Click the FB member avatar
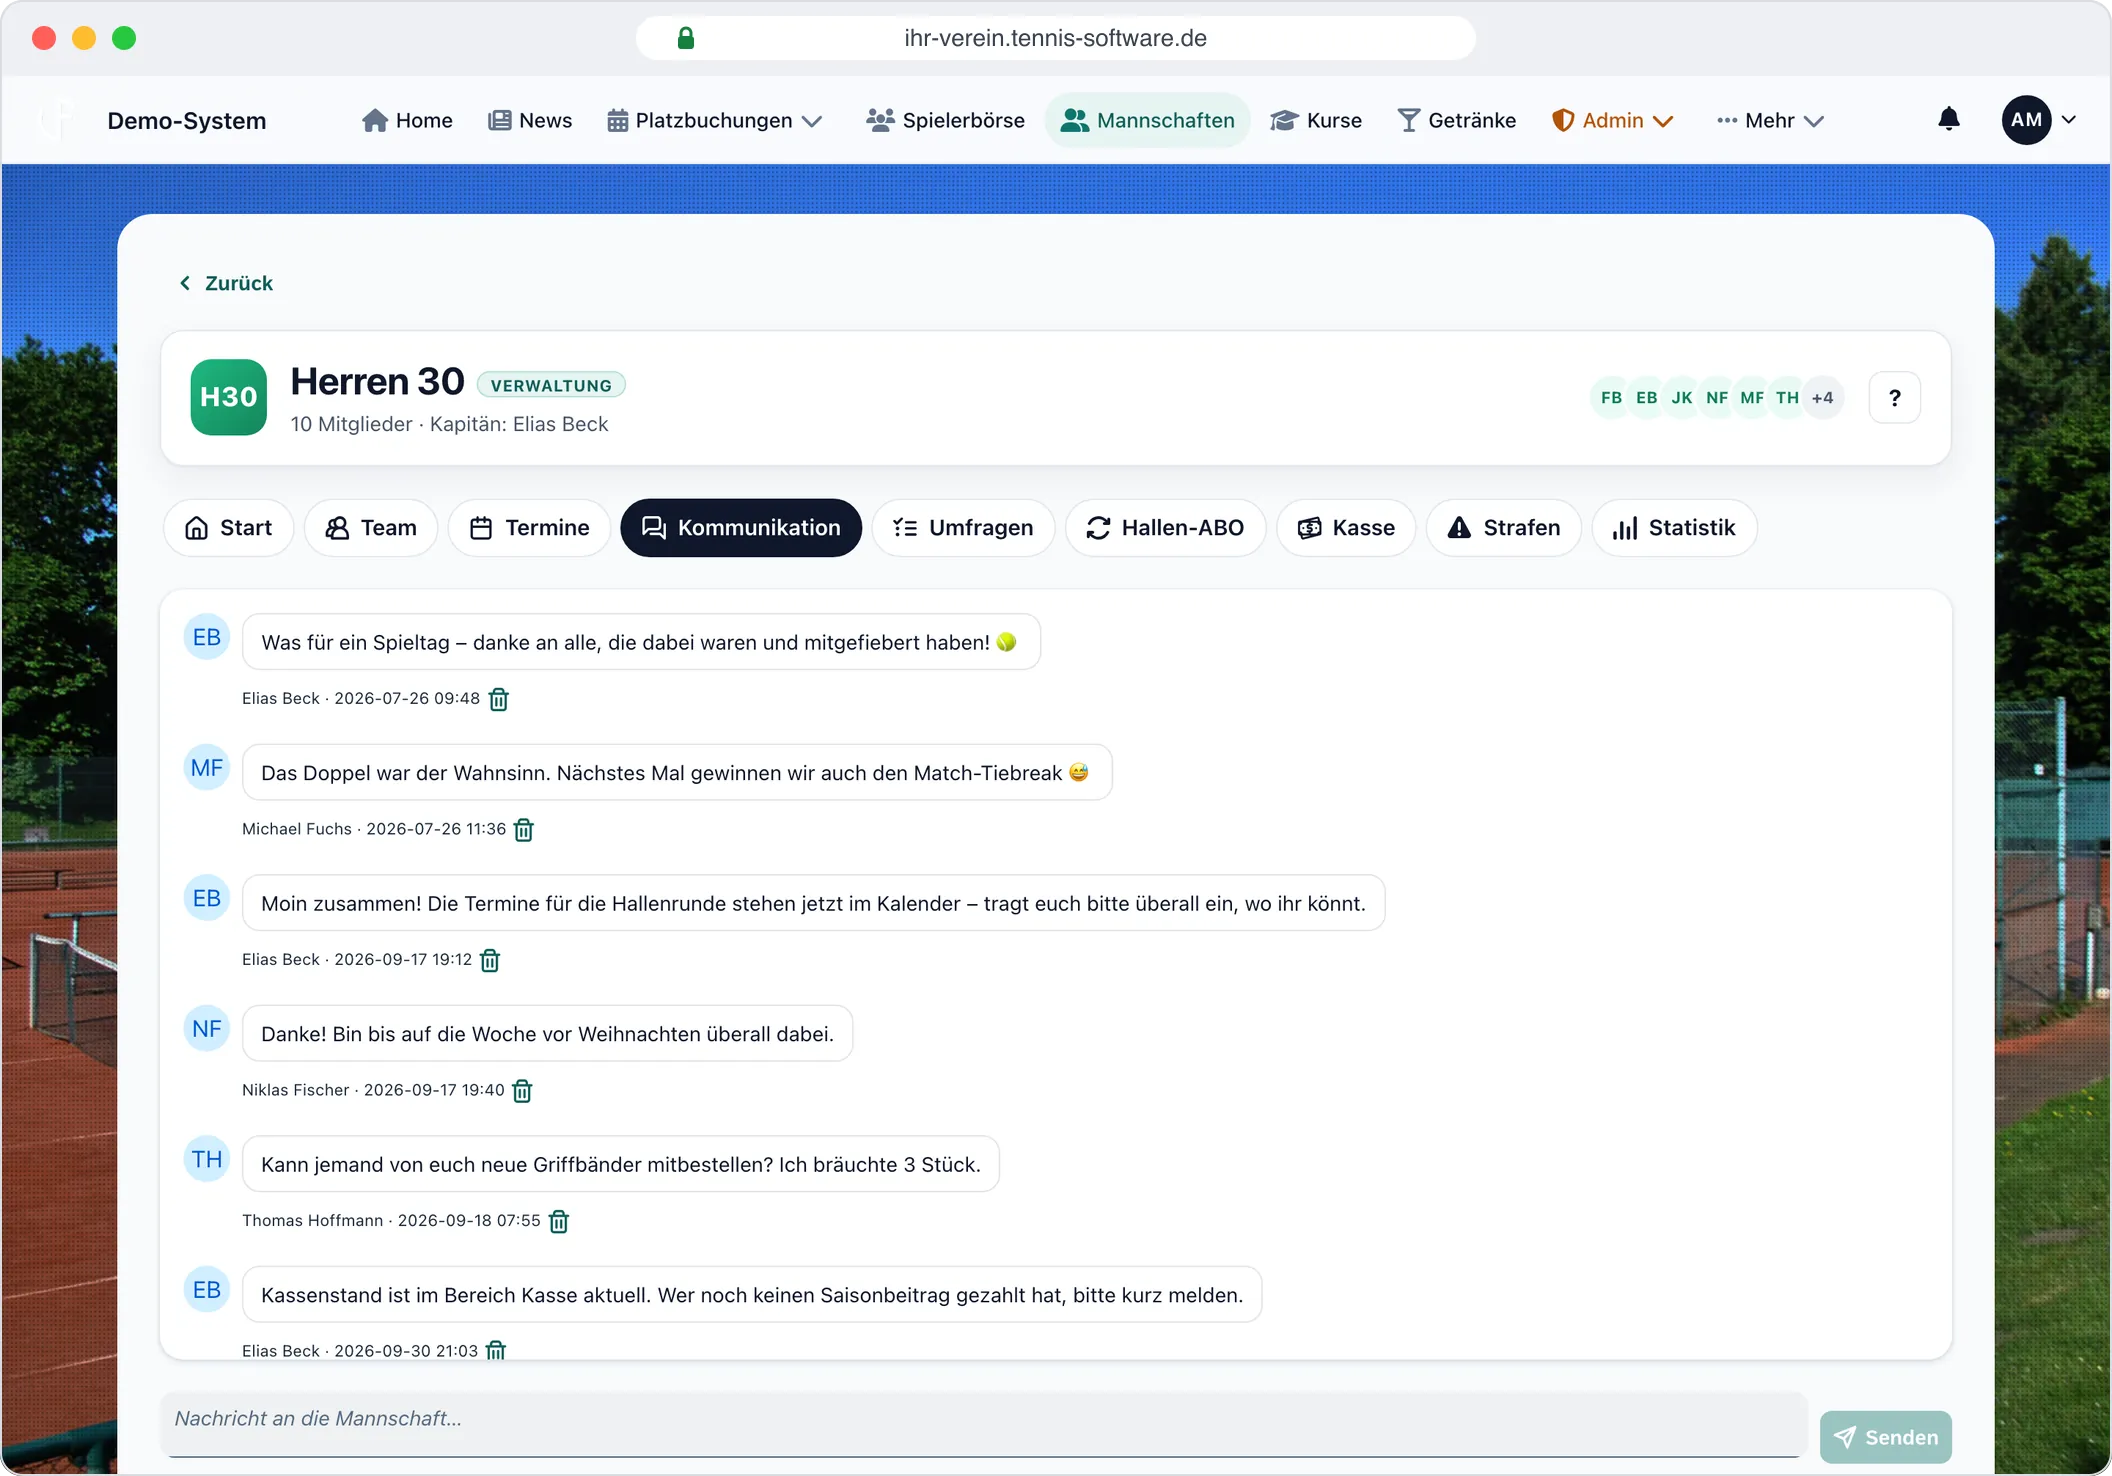 (1611, 398)
